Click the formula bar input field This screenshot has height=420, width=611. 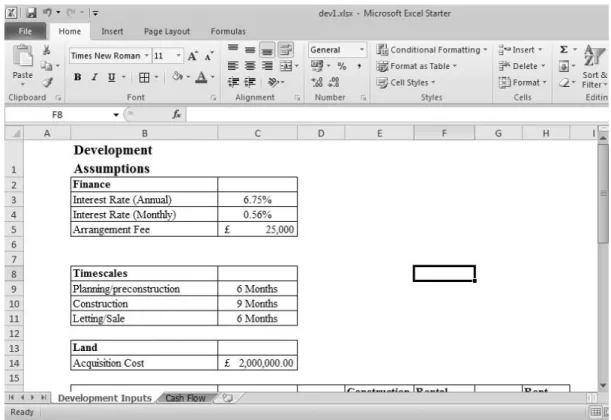(397, 115)
